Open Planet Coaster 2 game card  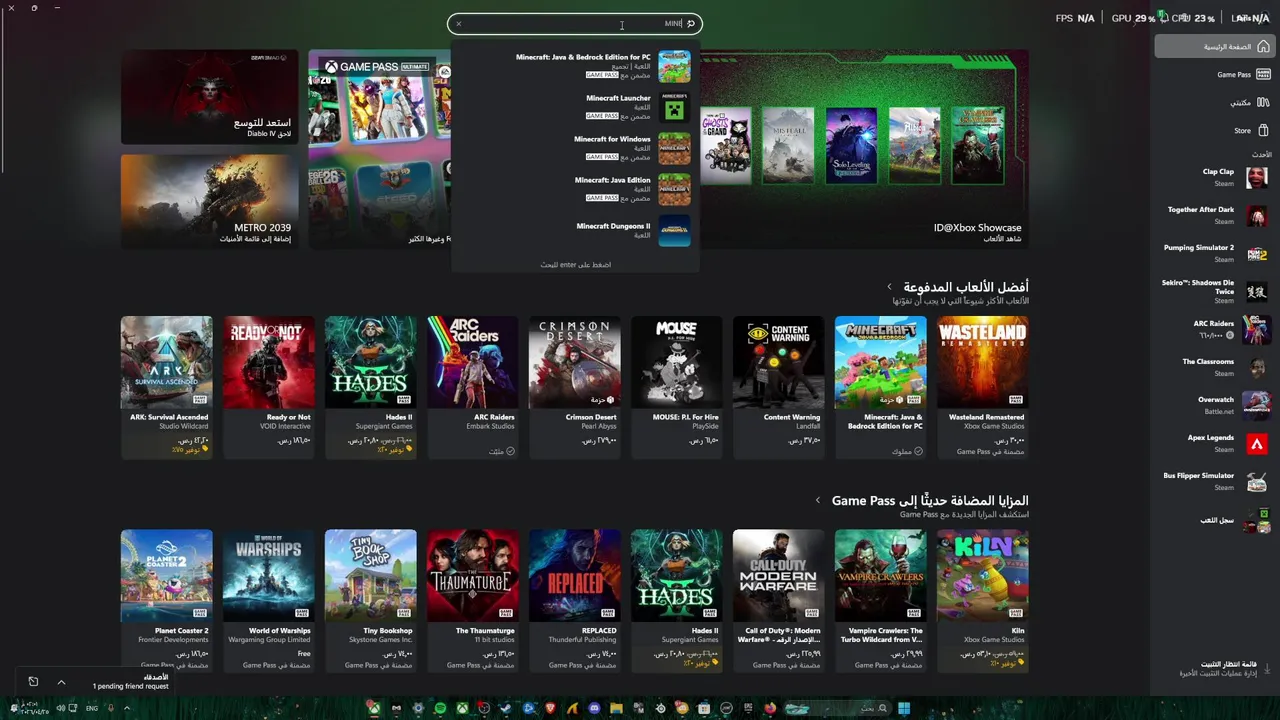[x=166, y=600]
